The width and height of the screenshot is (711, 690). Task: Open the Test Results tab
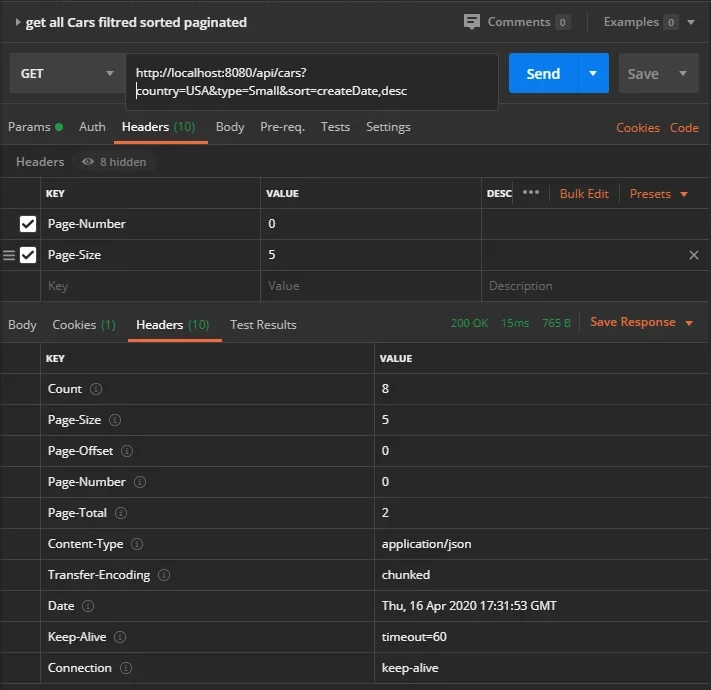[x=263, y=325]
